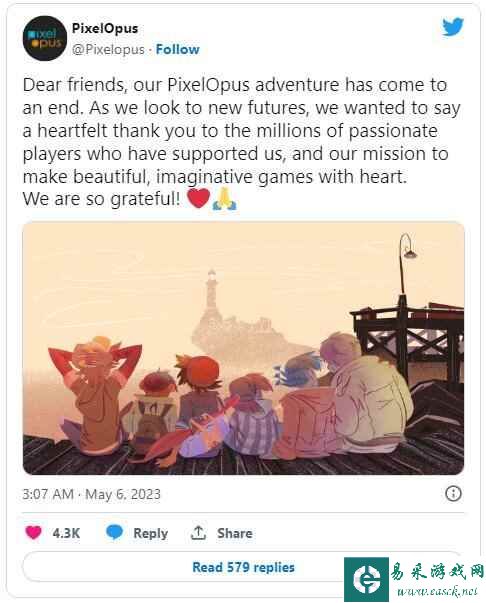Screen dimensions: 486x603
Task: Click the www.easck.net watermark URL
Action: click(x=437, y=591)
